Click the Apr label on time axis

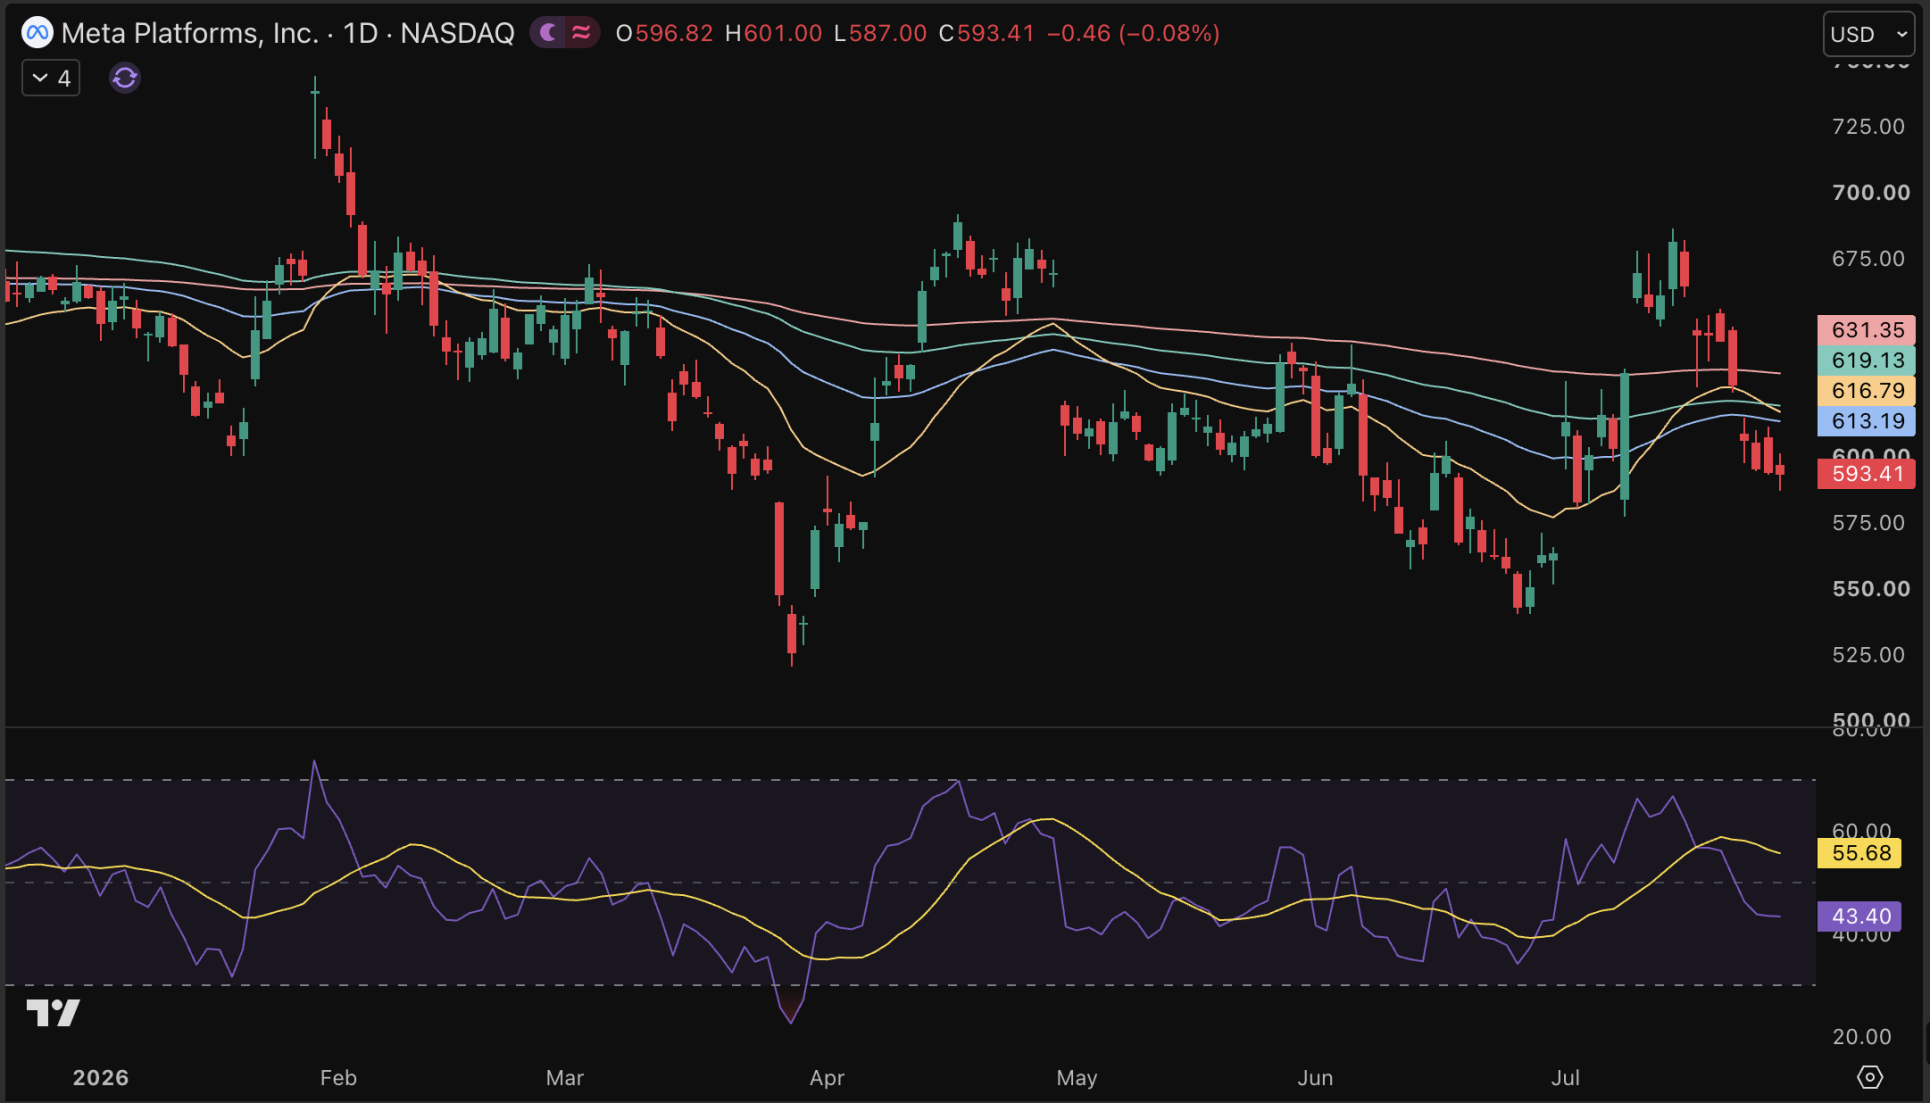tap(827, 1078)
